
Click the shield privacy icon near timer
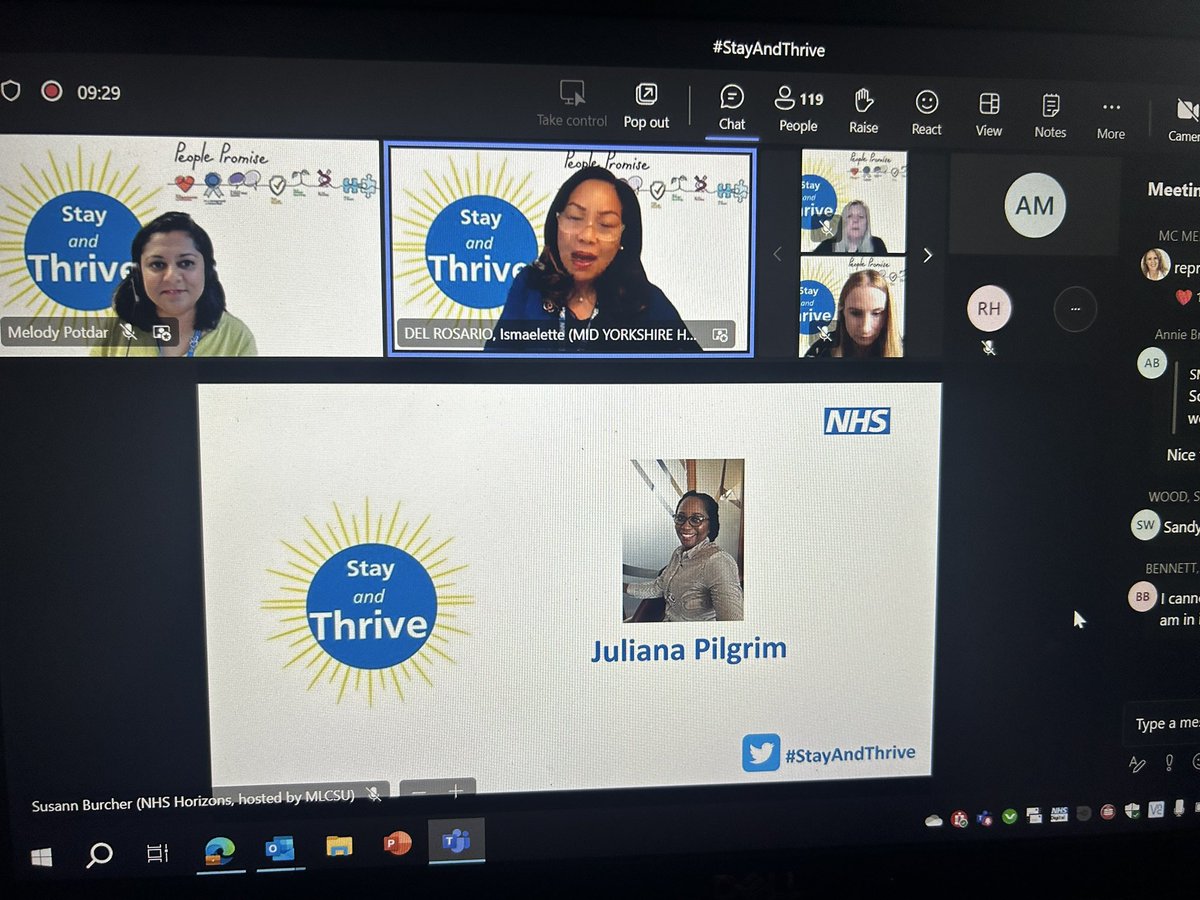[x=10, y=91]
